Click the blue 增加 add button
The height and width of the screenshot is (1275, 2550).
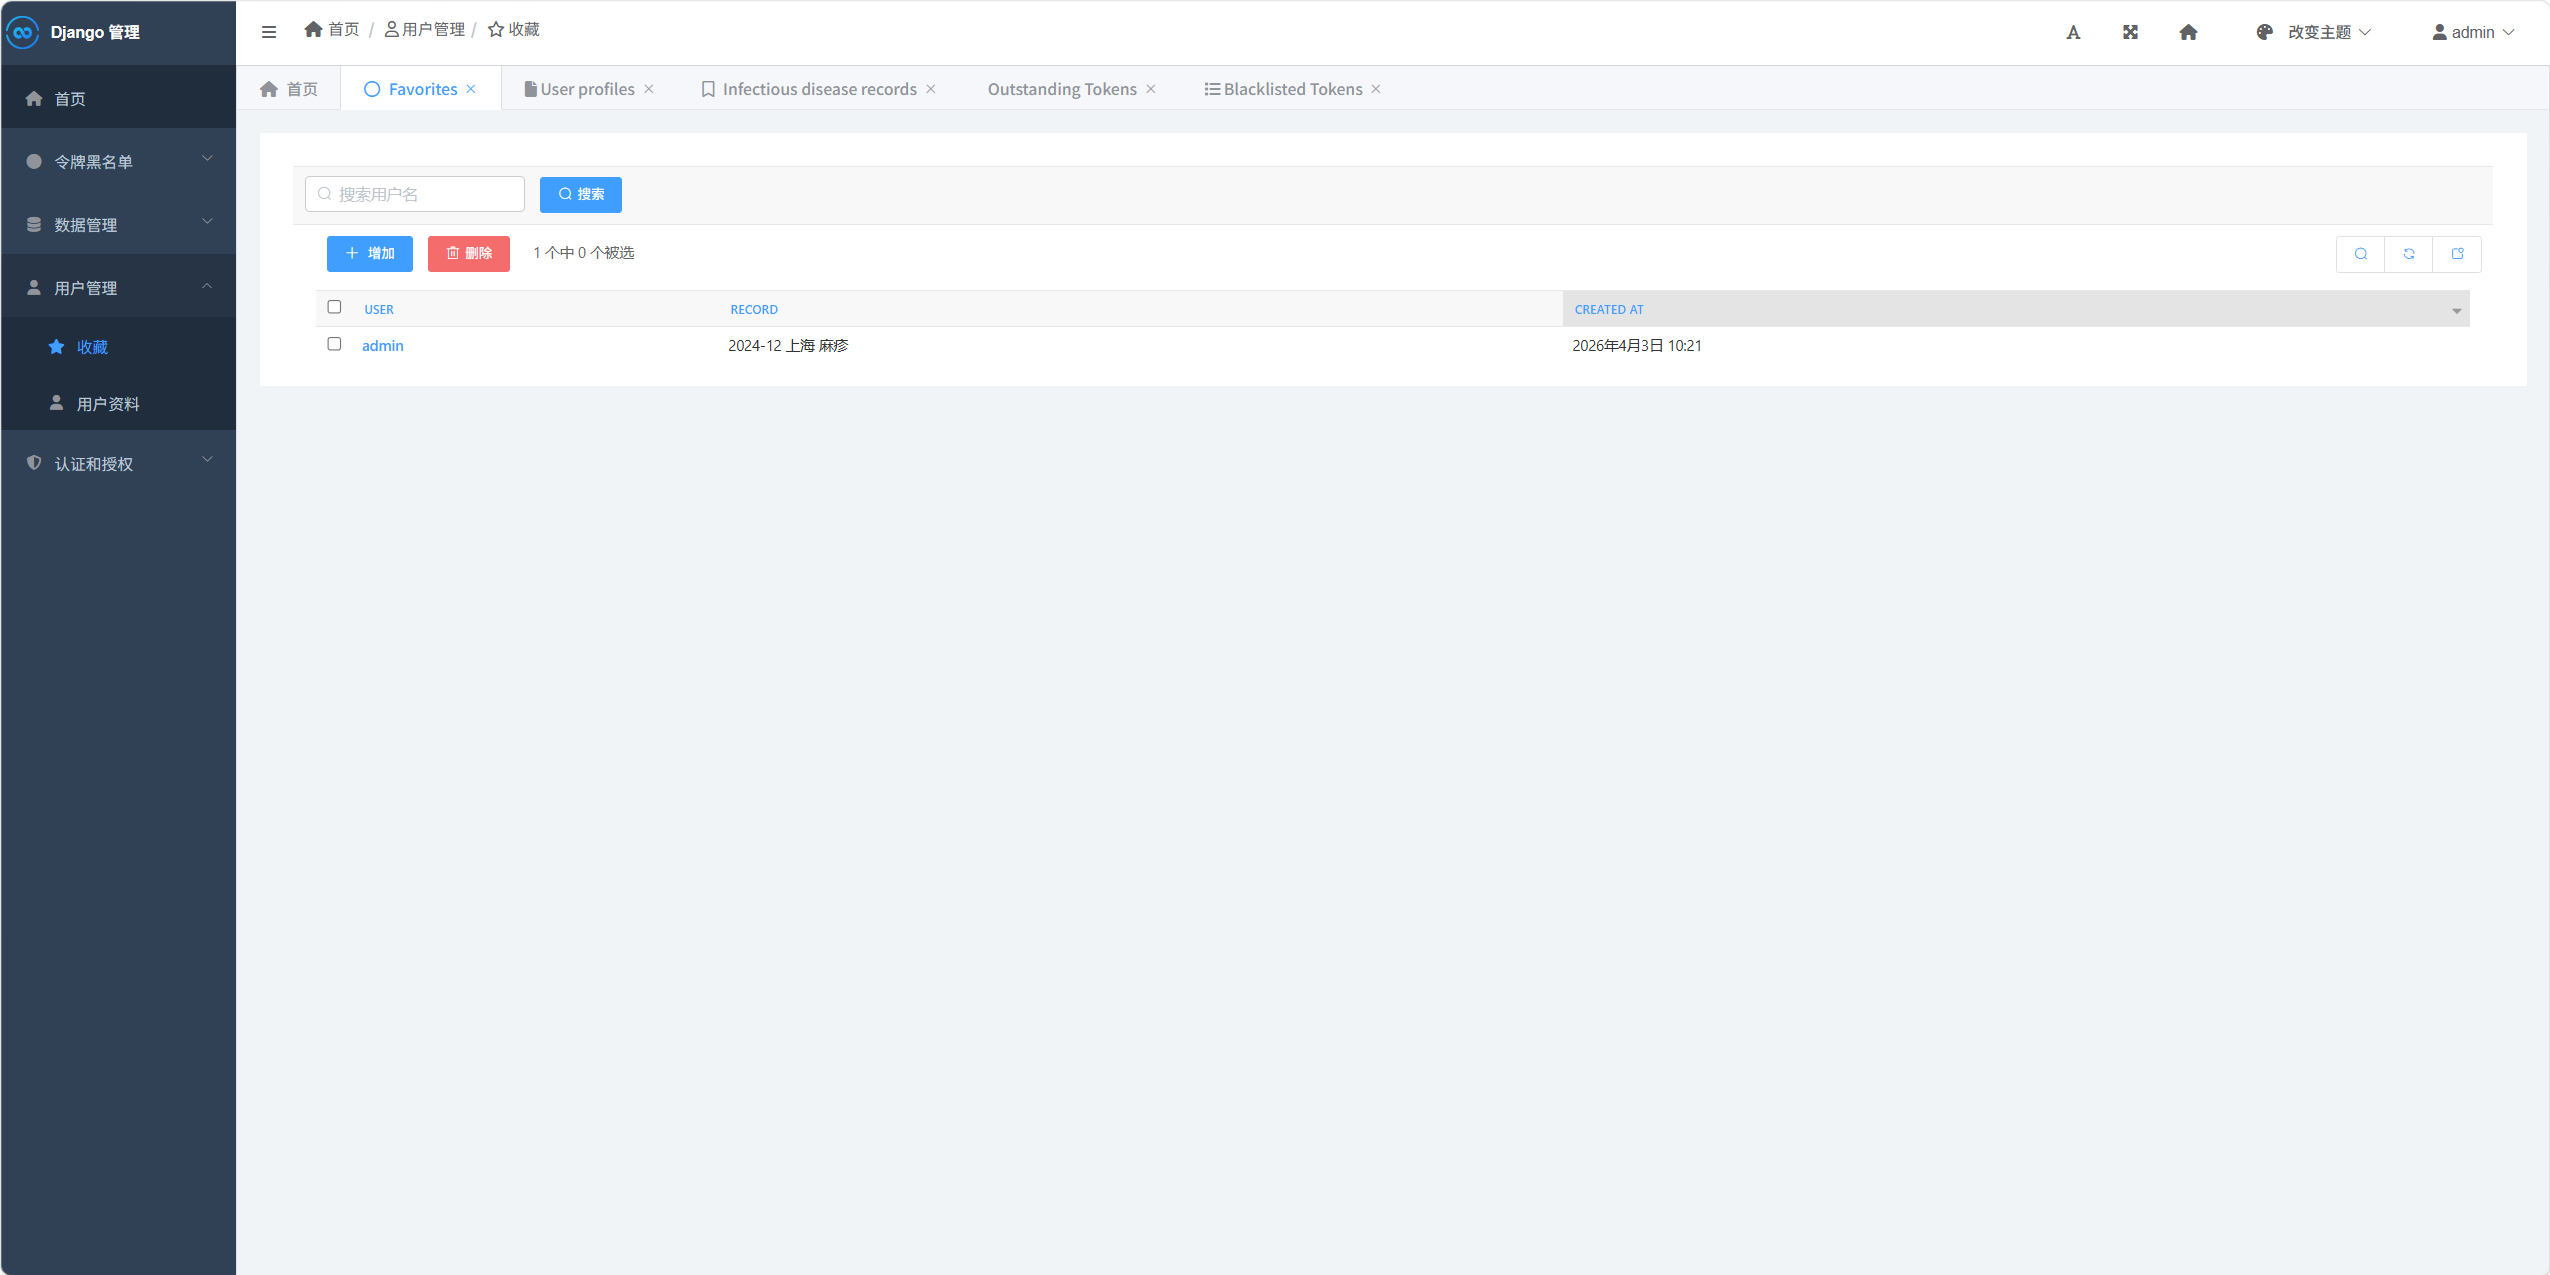[369, 254]
